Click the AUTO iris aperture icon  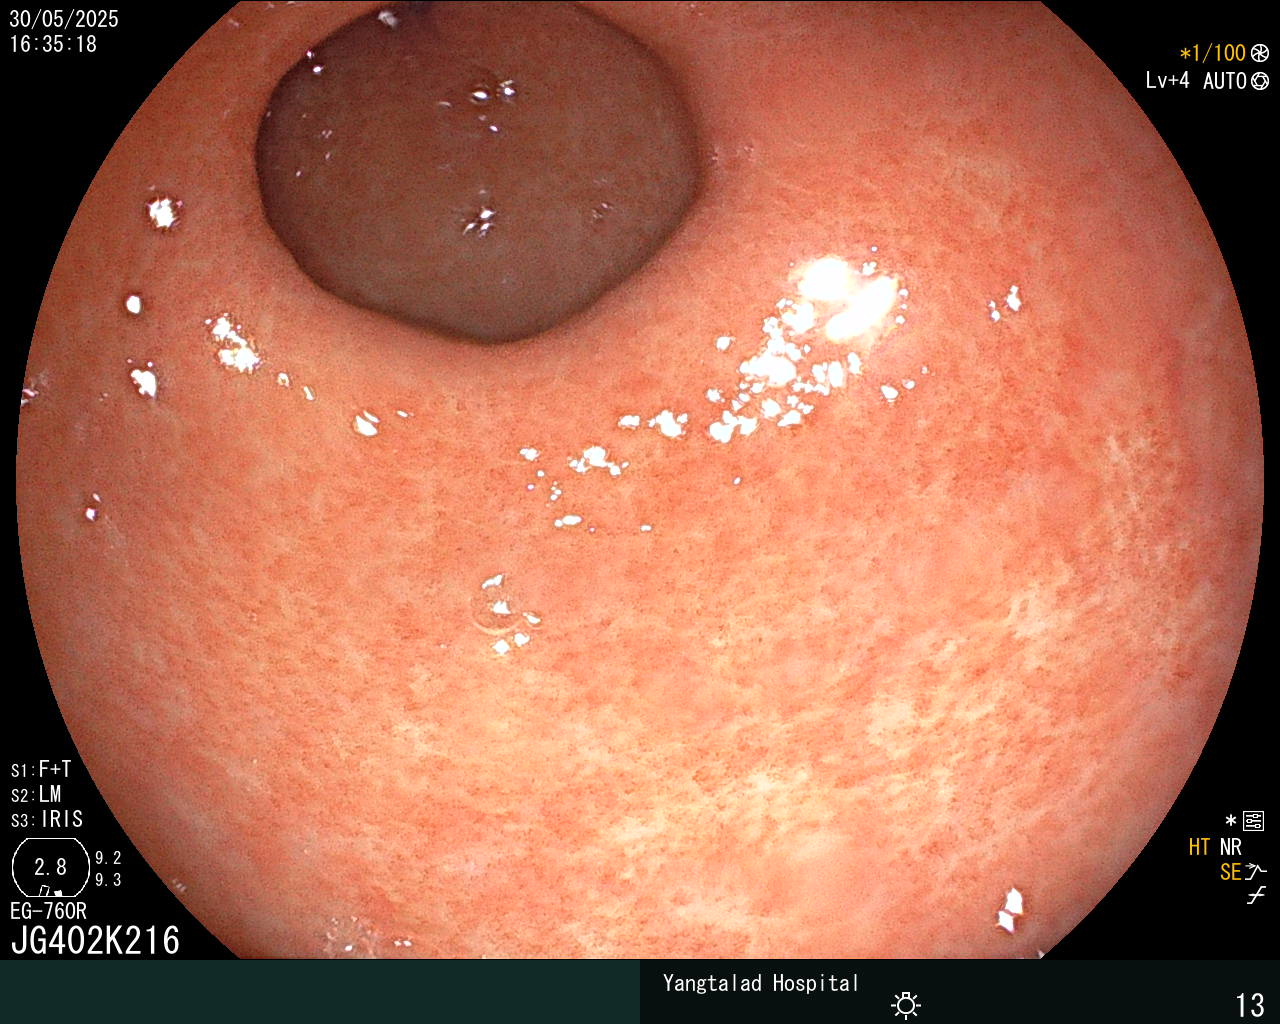pyautogui.click(x=1260, y=81)
